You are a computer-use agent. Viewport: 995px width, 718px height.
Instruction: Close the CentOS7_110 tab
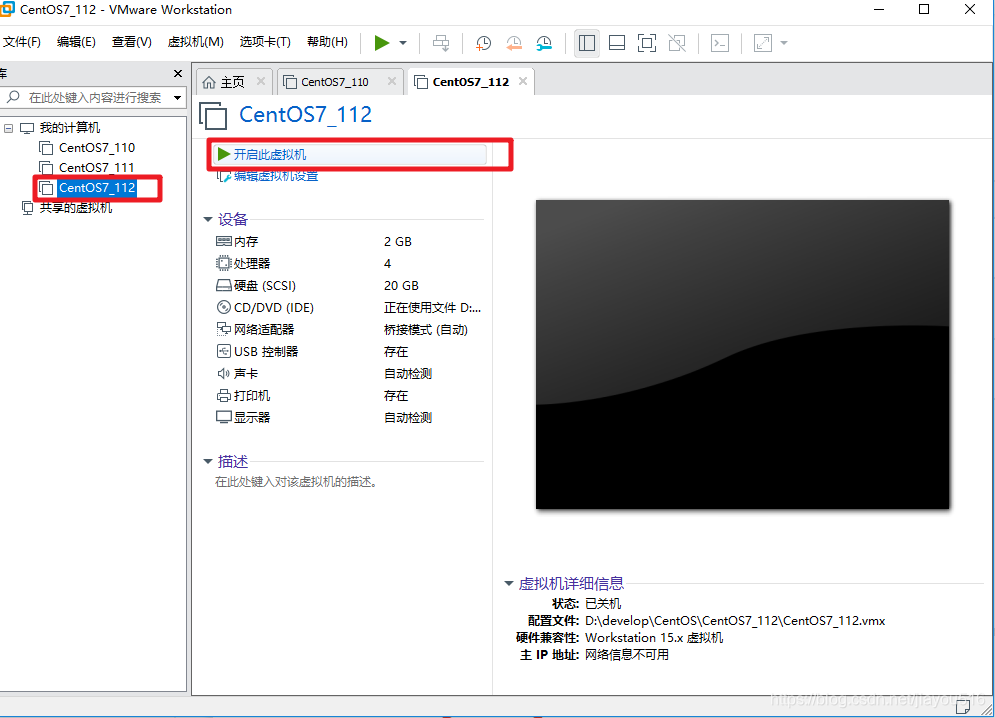[x=392, y=81]
